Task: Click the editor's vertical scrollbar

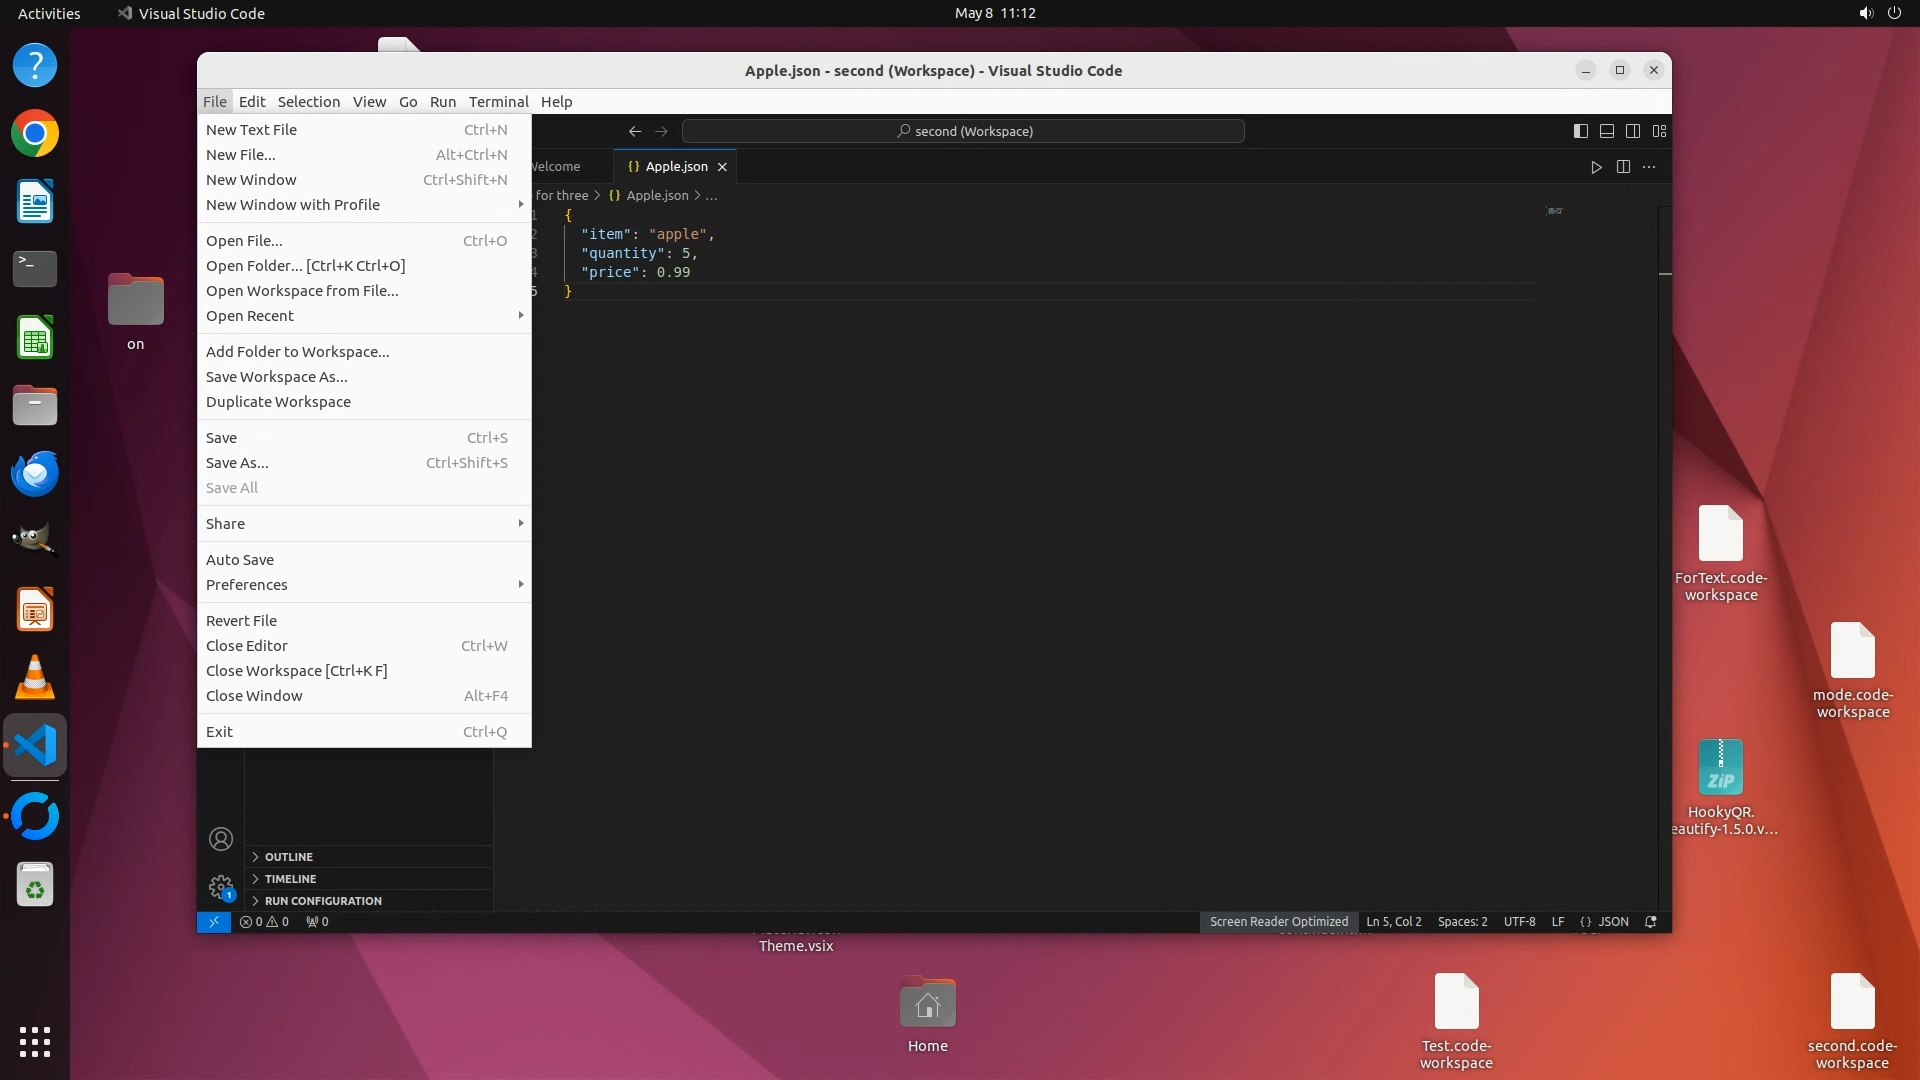Action: 1665,500
